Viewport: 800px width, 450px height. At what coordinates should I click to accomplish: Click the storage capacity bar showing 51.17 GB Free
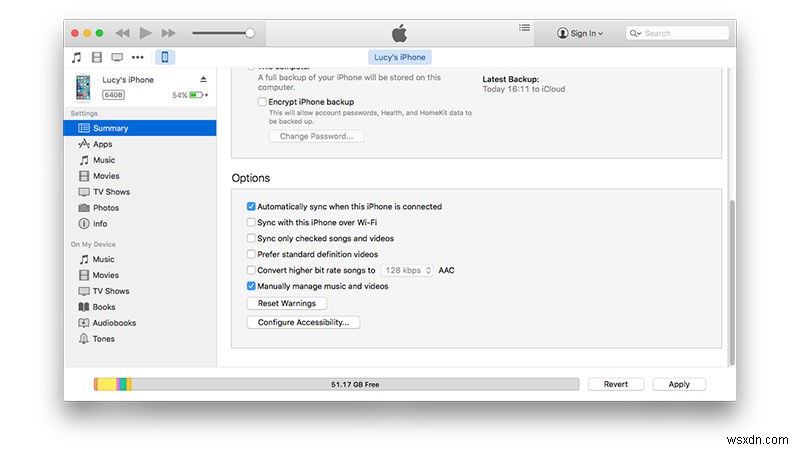(x=336, y=384)
